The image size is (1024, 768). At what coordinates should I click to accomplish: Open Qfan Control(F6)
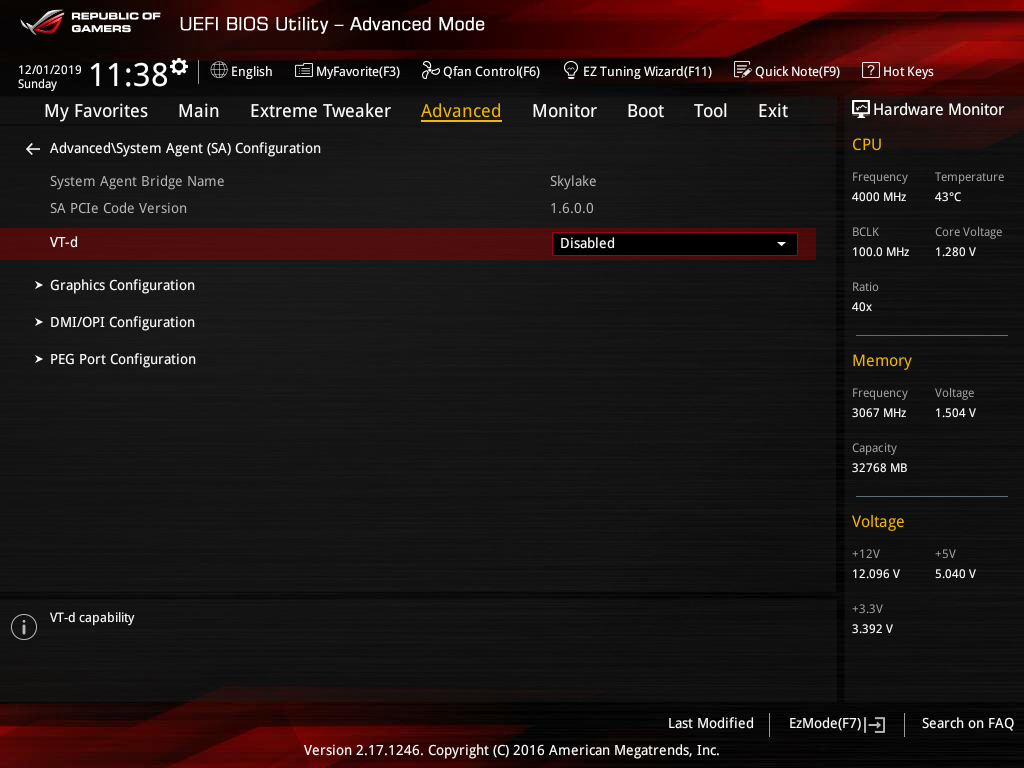(481, 71)
